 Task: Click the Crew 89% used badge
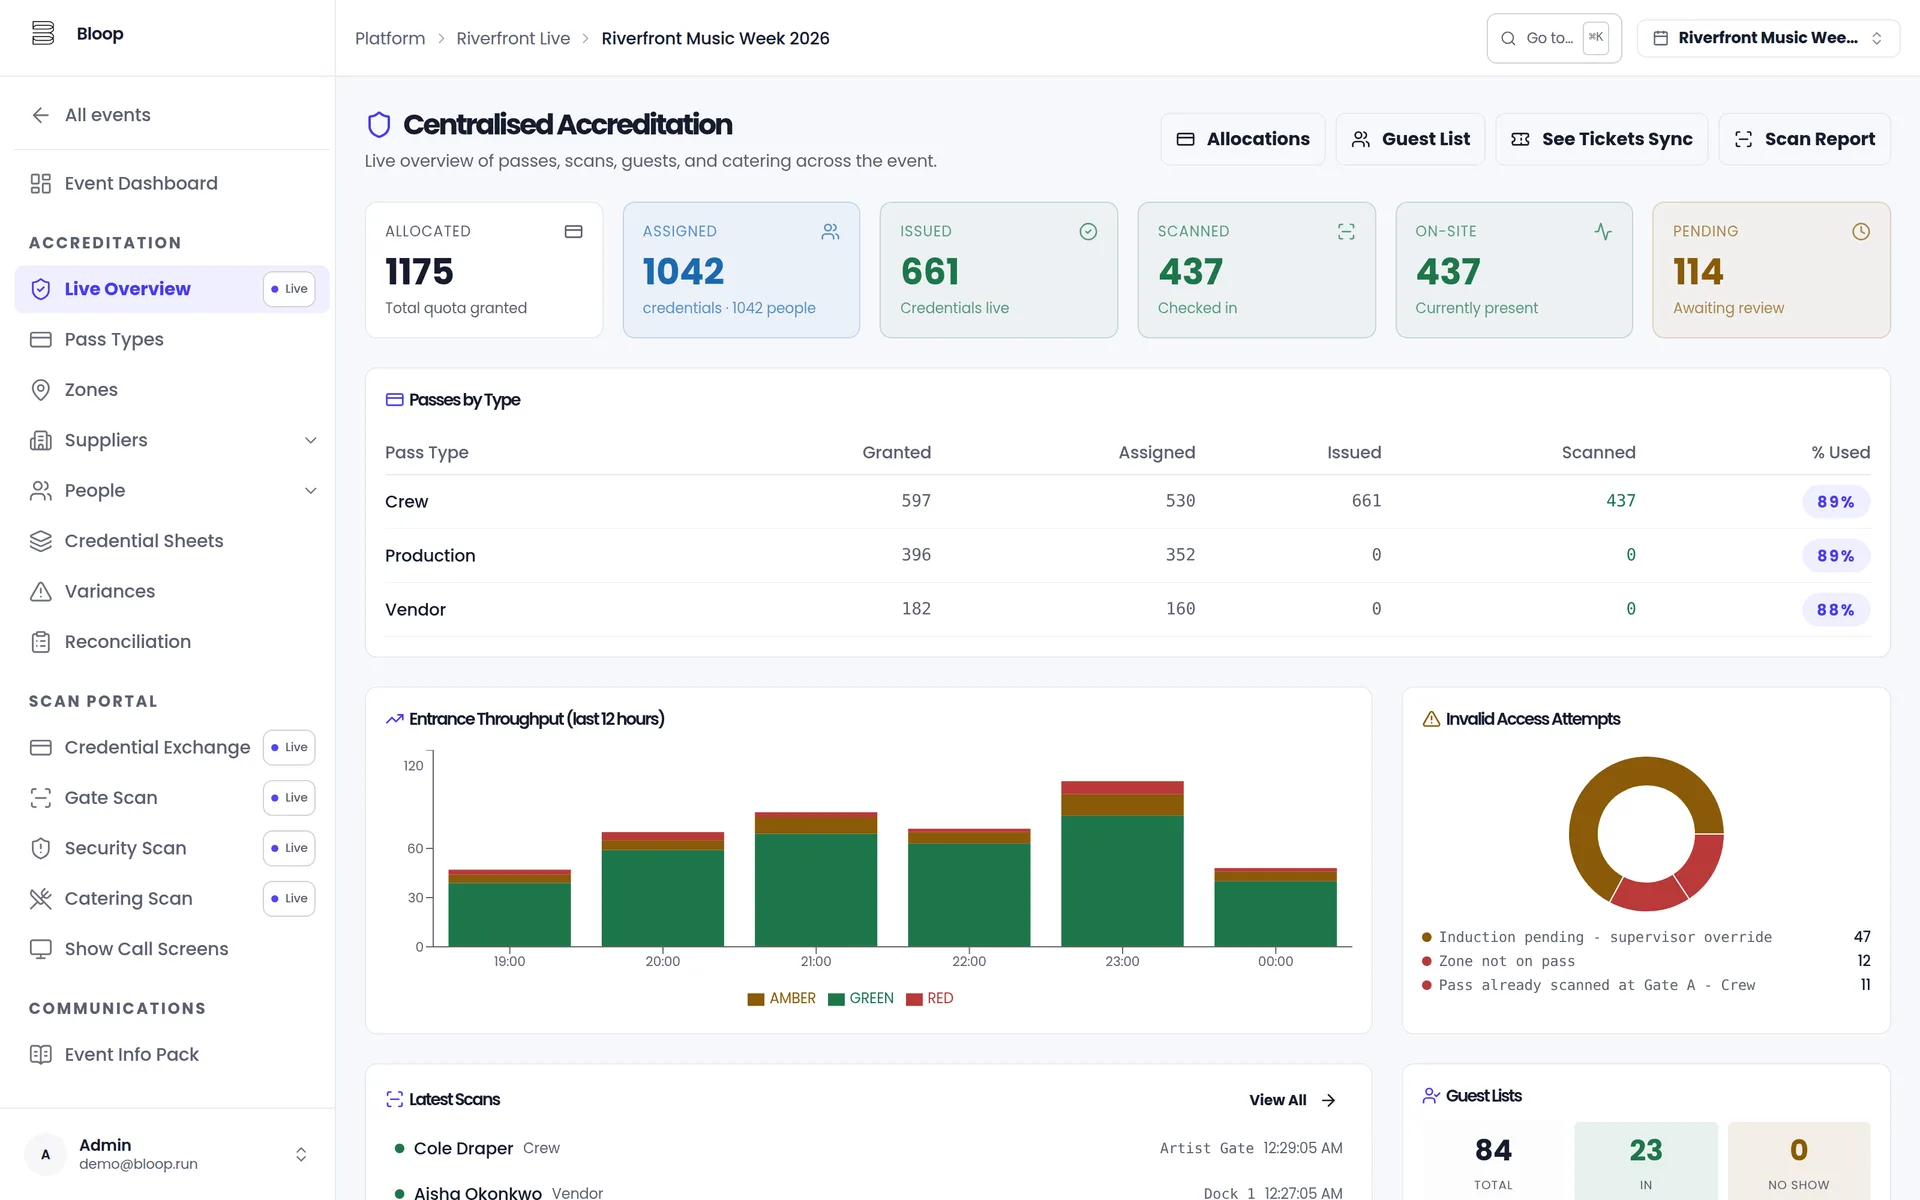[x=1836, y=502]
